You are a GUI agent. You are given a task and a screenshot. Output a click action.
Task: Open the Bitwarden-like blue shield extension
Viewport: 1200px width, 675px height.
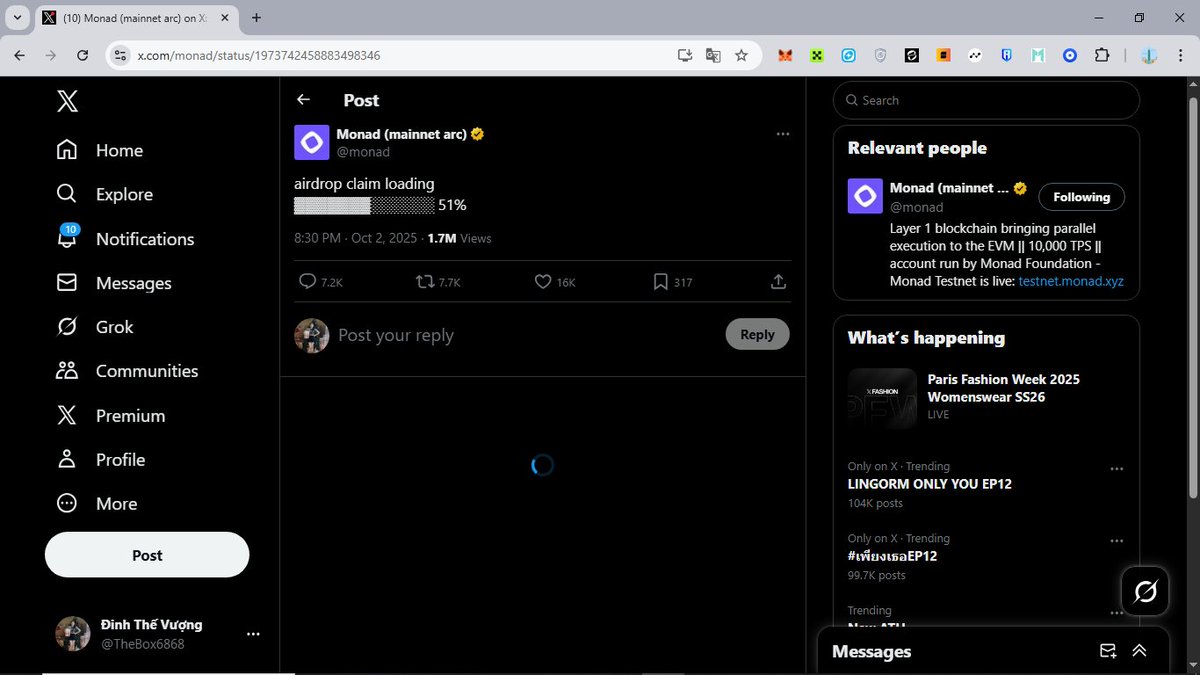tap(1006, 55)
